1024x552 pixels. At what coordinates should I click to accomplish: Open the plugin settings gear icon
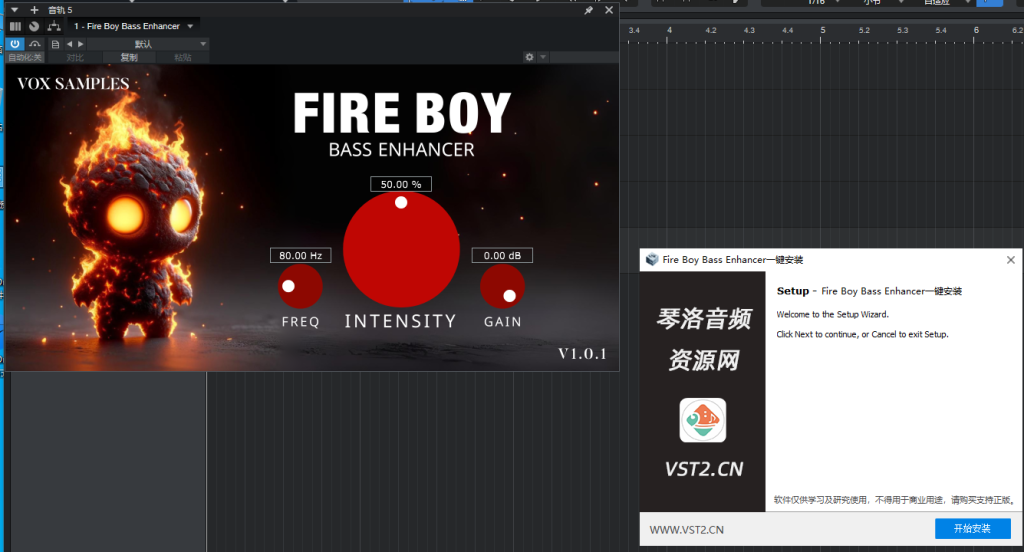pyautogui.click(x=530, y=57)
